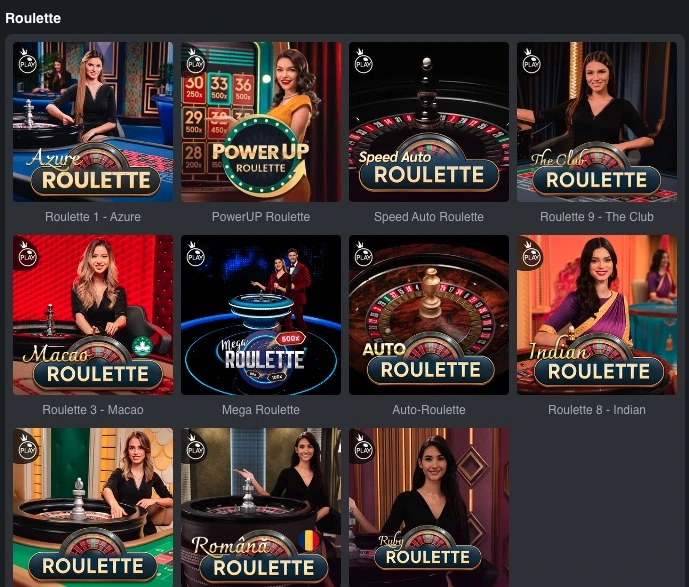
Task: Click the Pragmatic Play icon on PowerUP tile
Action: click(x=195, y=62)
